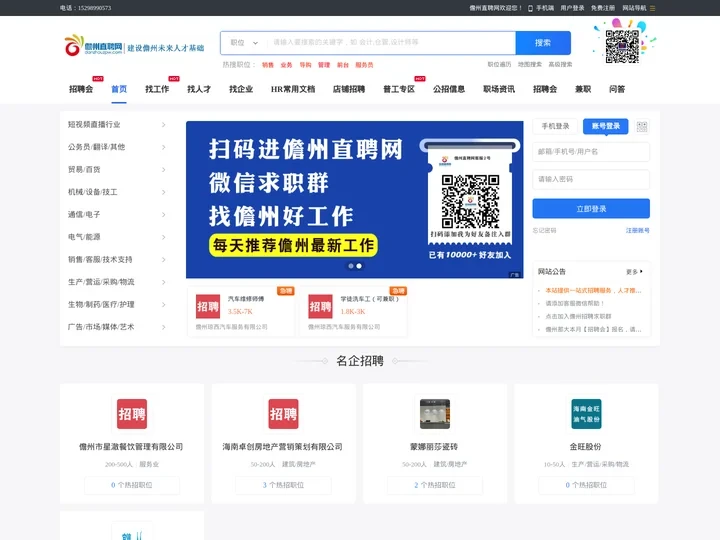Screen dimensions: 720x540
Task: Switch to 手机登录 tab
Action: [x=555, y=126]
